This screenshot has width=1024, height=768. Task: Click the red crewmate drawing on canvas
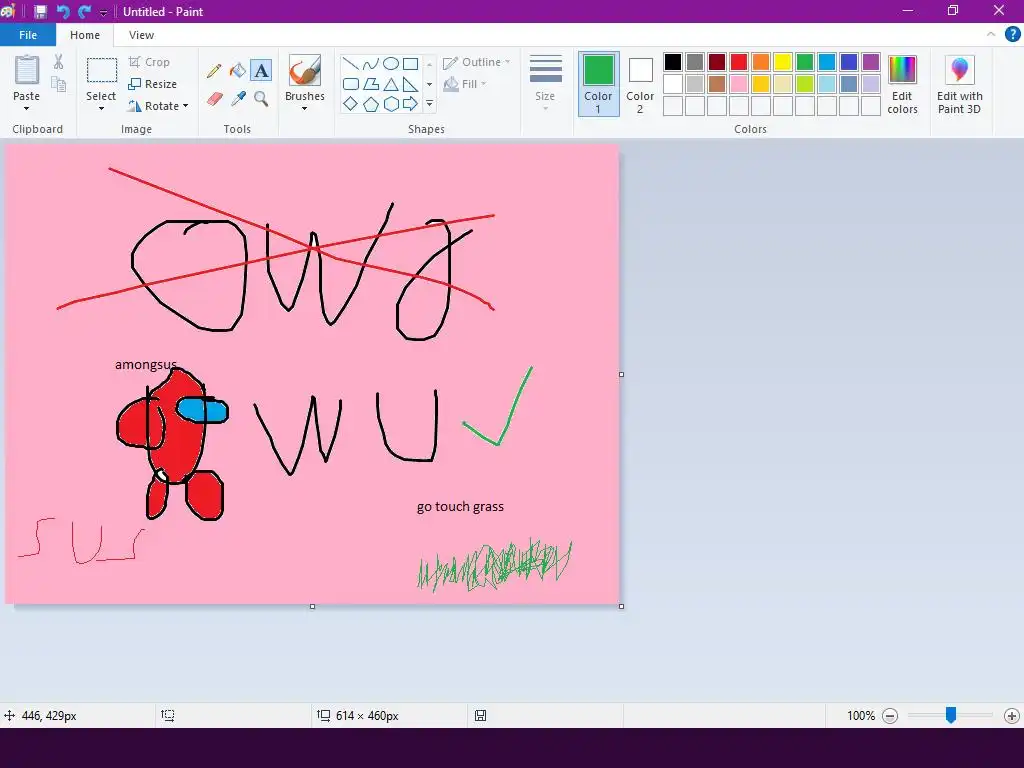click(172, 444)
